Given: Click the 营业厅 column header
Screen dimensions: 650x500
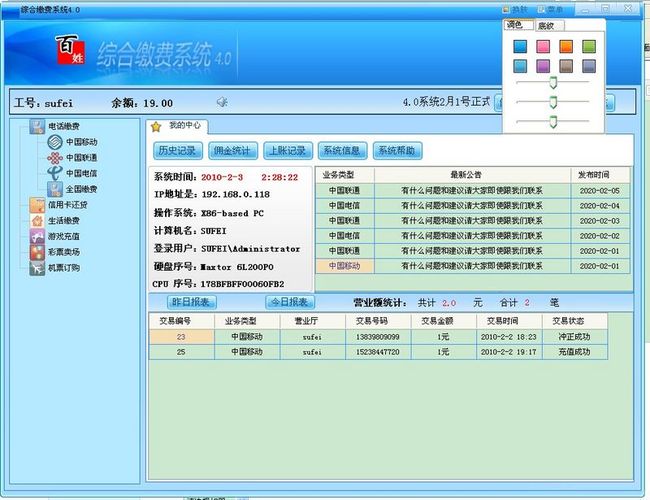Looking at the screenshot, I should (313, 321).
